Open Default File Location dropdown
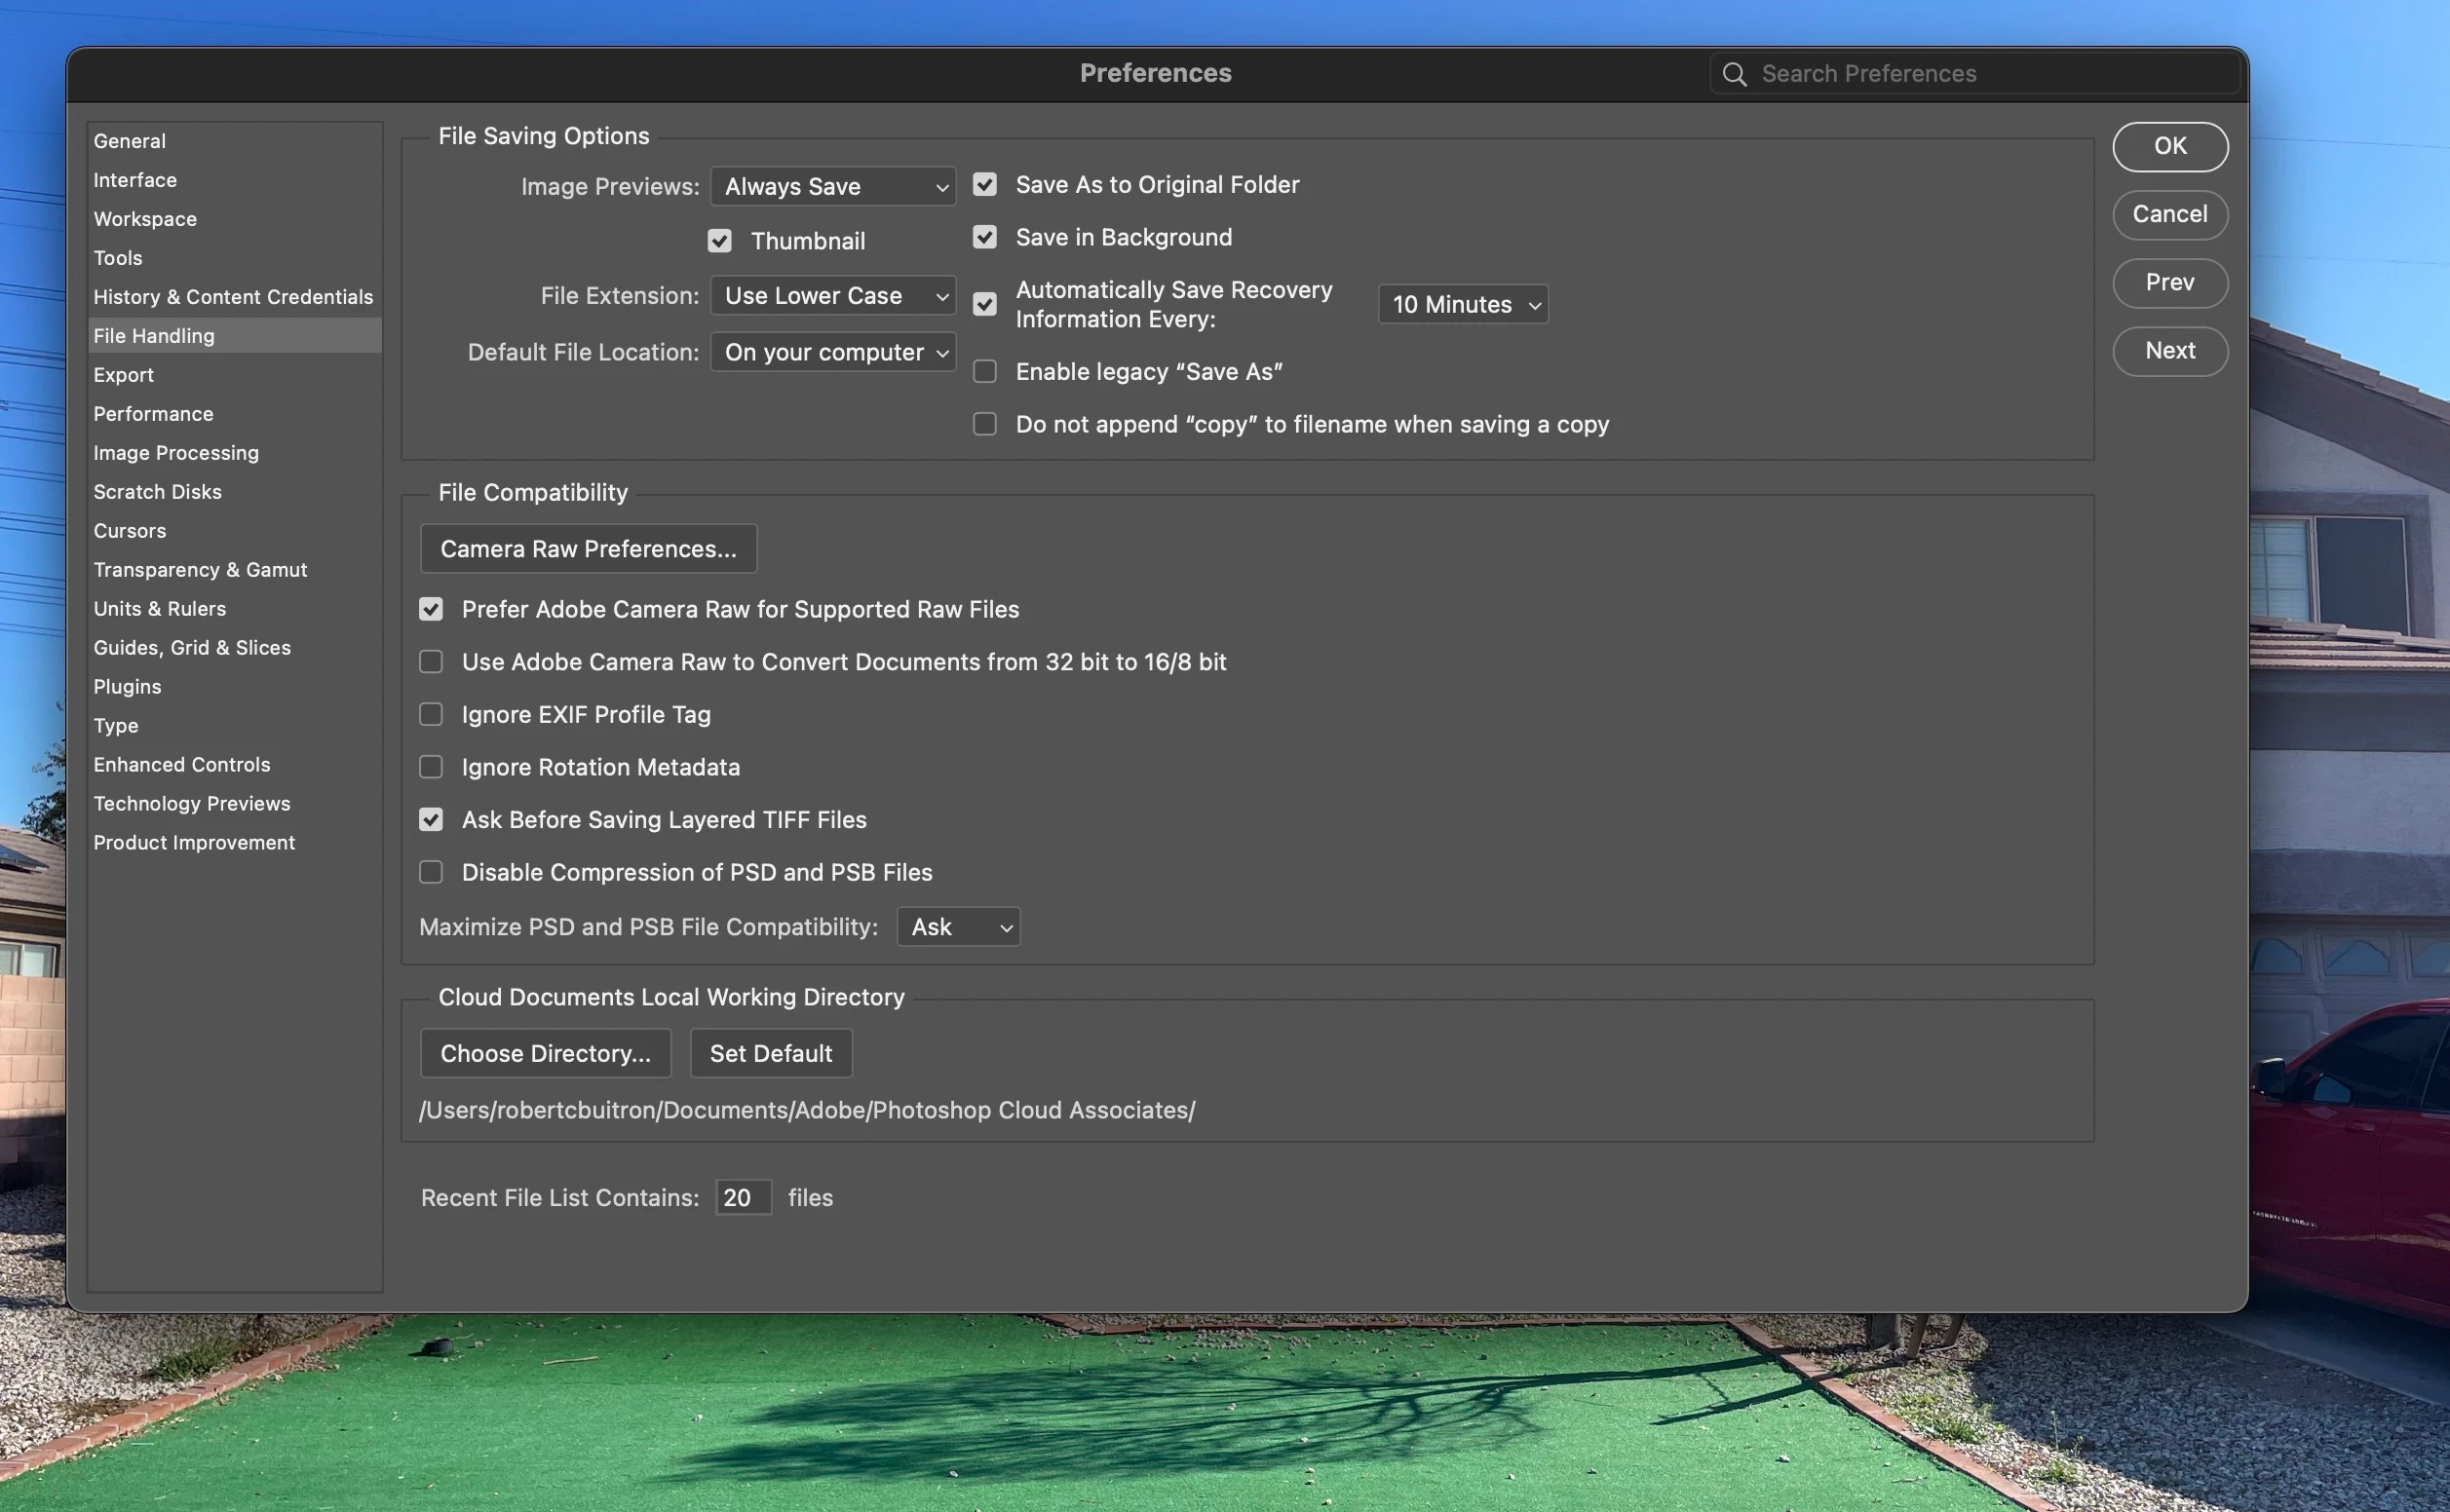Screen dimensions: 2450x1512 (832, 352)
